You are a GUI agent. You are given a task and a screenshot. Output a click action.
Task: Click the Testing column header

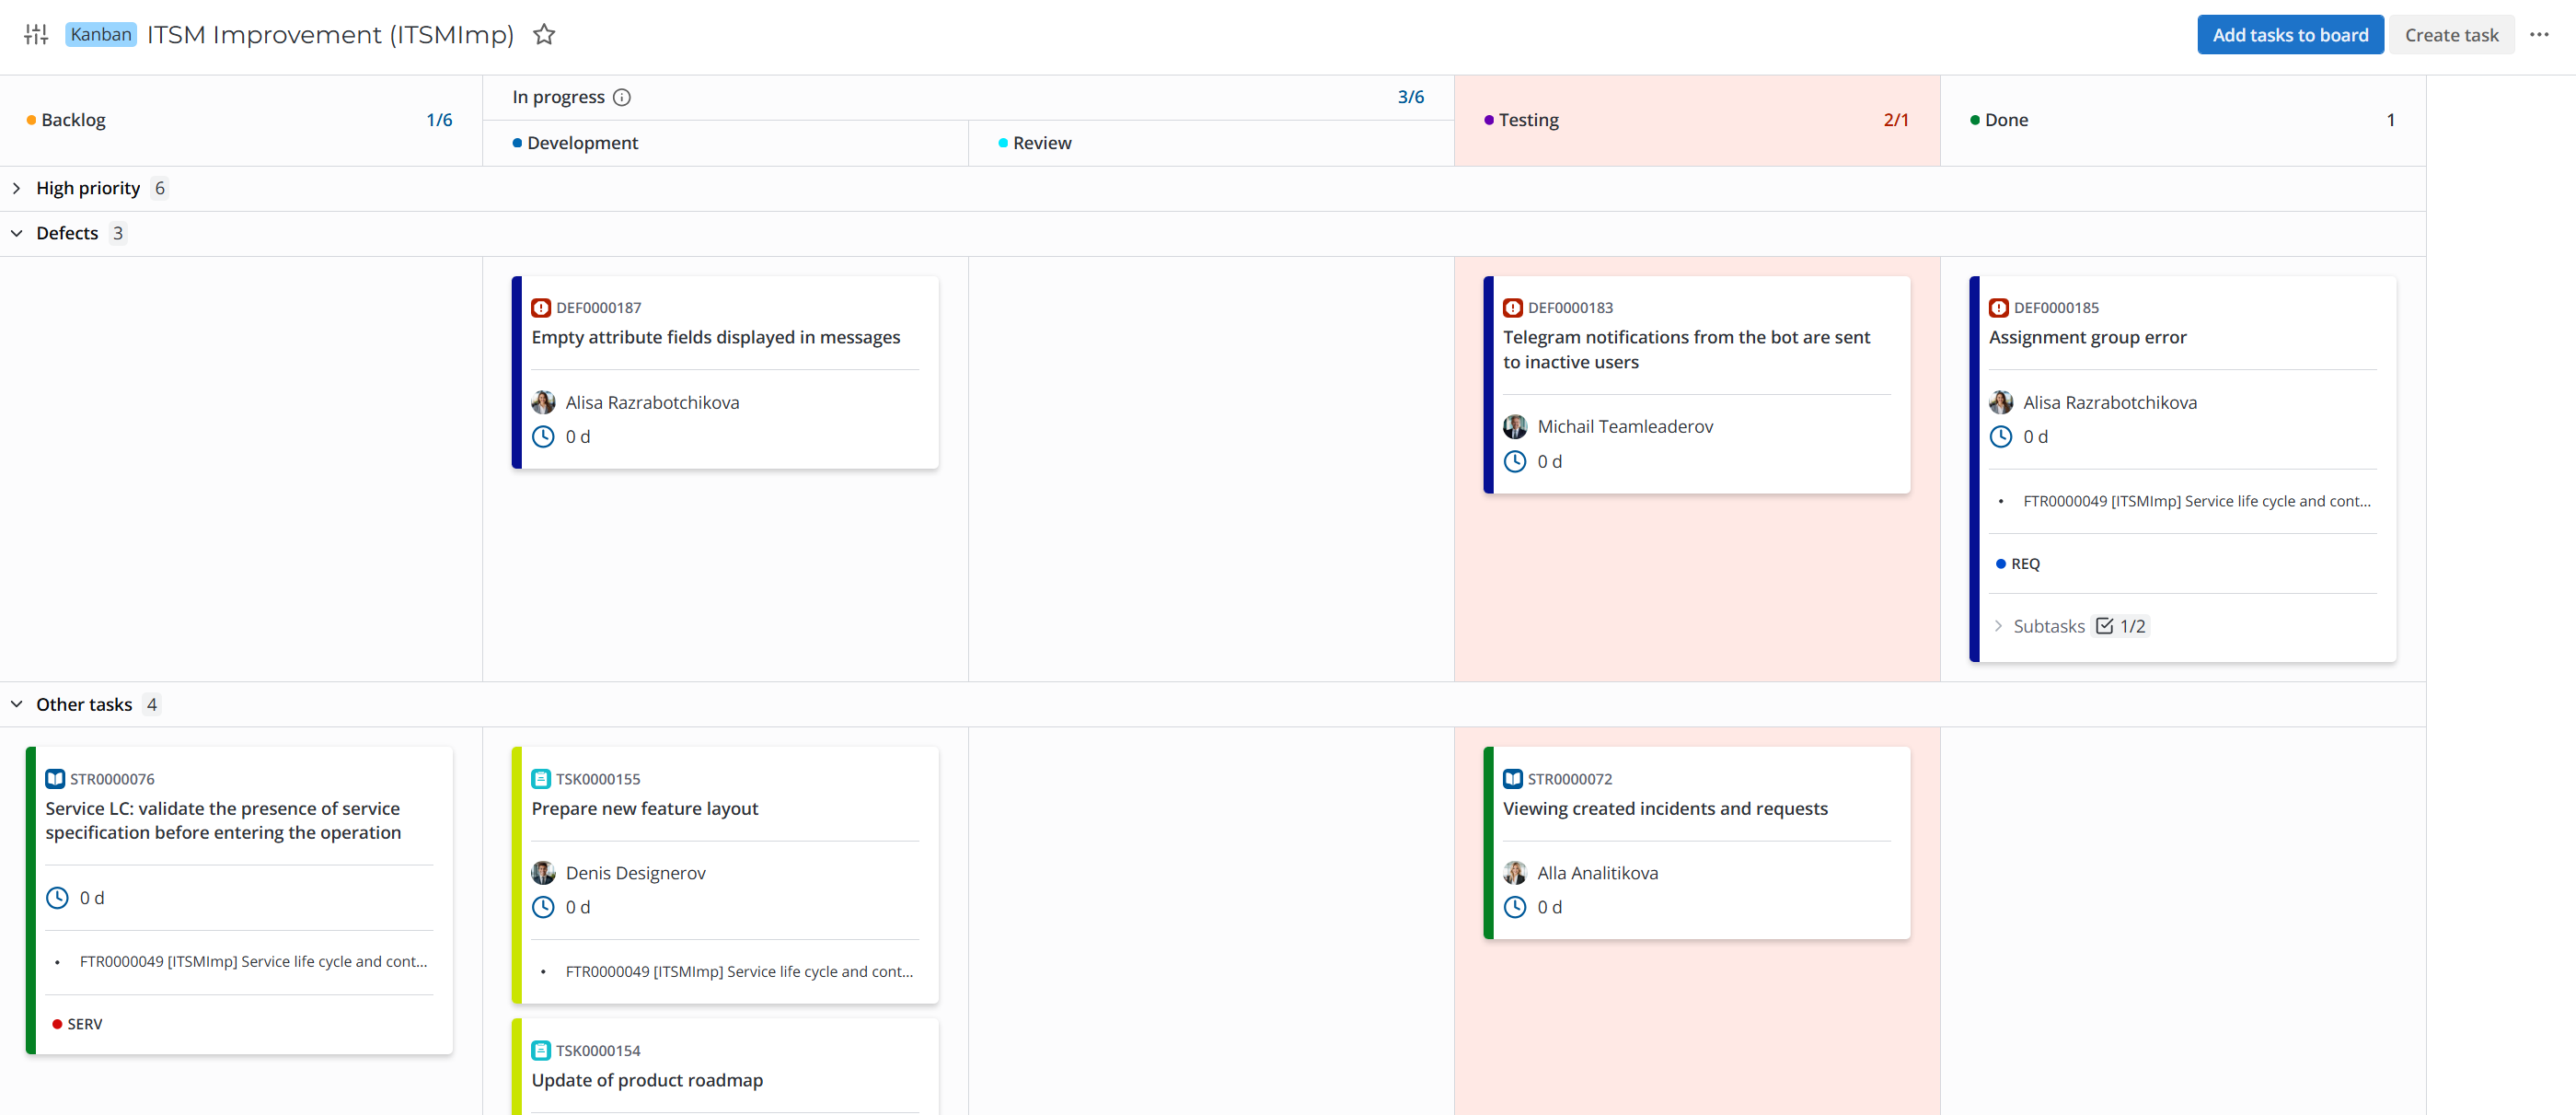pos(1528,120)
